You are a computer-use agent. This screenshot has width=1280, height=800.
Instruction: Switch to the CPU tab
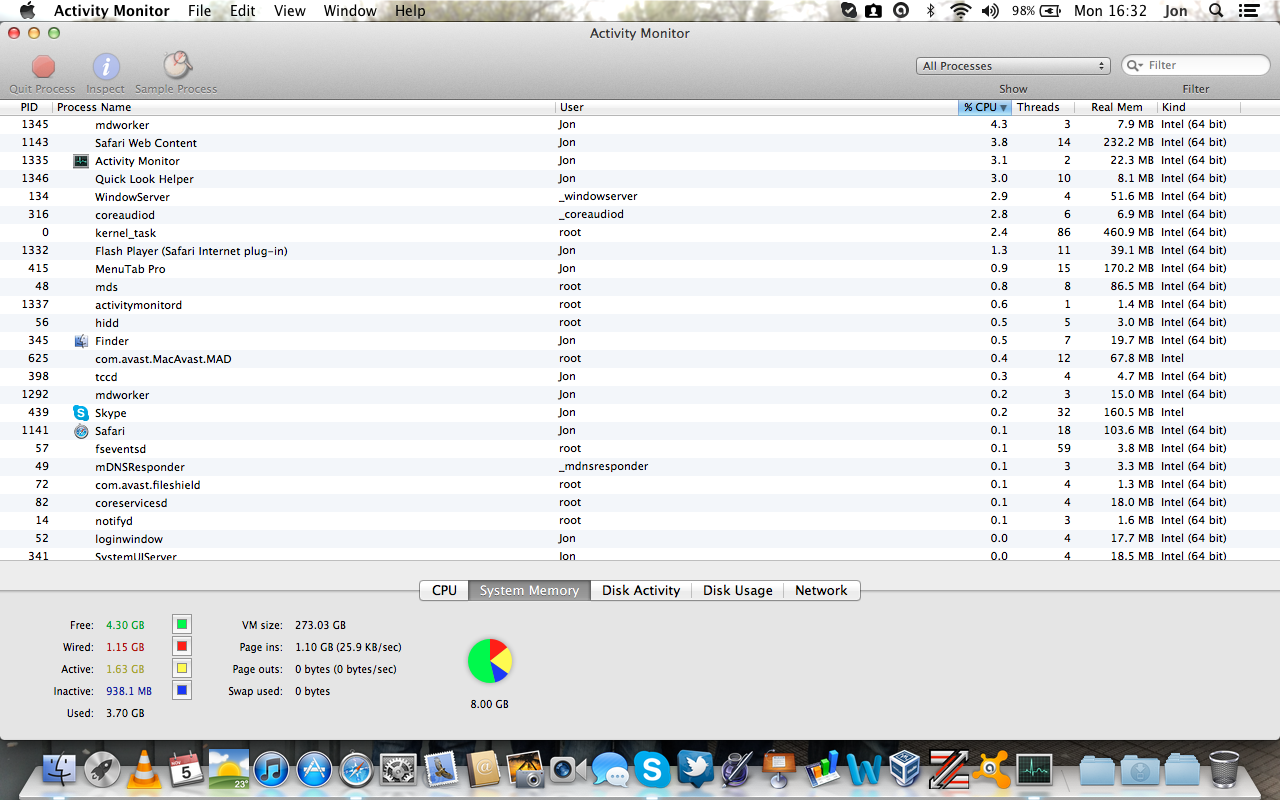click(x=445, y=590)
